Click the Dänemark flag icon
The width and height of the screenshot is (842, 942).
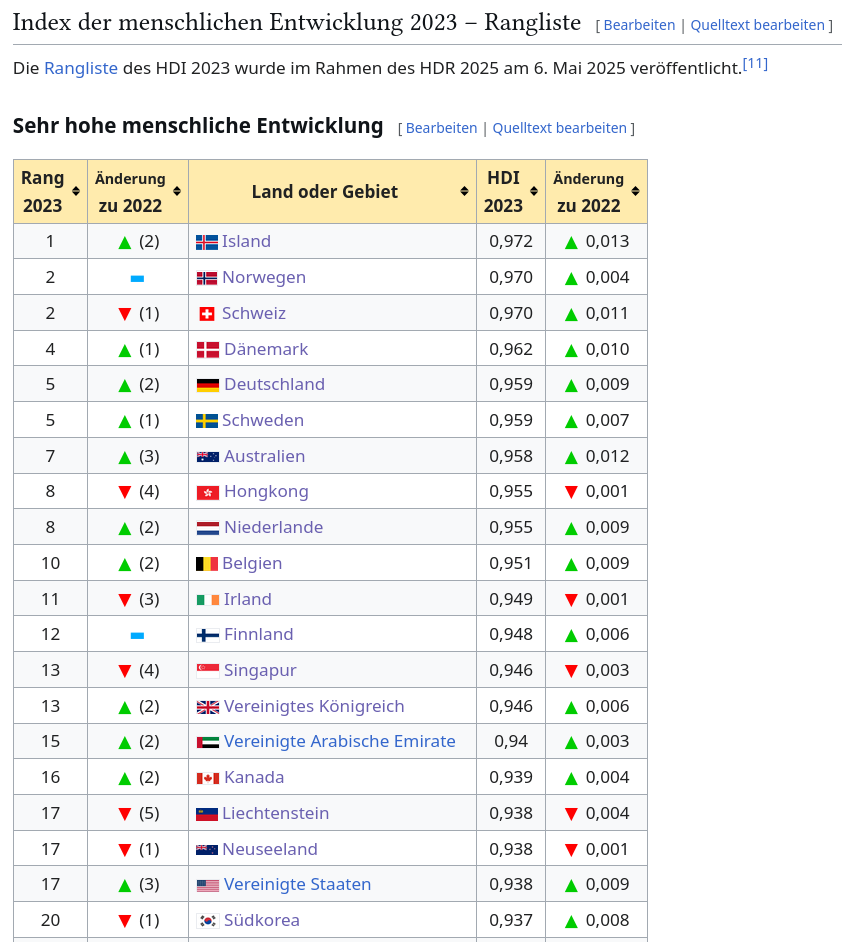pyautogui.click(x=208, y=350)
